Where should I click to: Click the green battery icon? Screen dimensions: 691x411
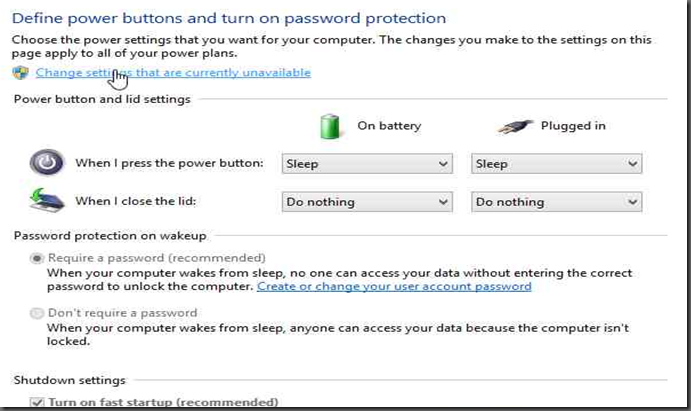click(330, 126)
